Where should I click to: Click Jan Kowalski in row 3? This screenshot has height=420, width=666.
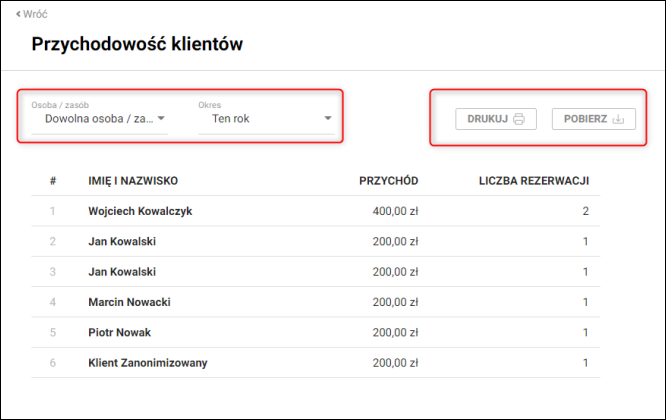(x=122, y=272)
